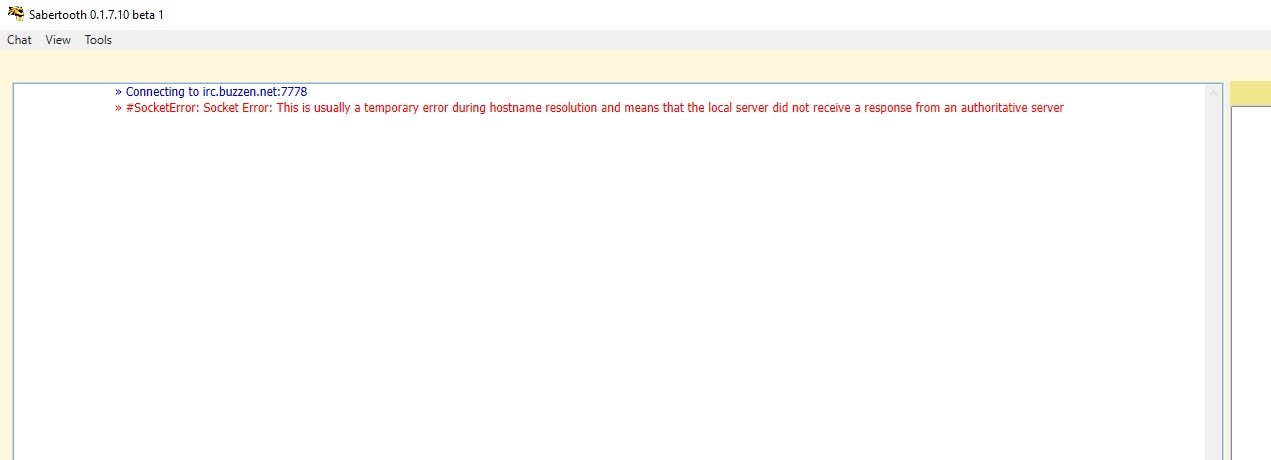Click the yellow user list panel header
Viewport: 1271px width, 460px height.
(x=1250, y=93)
